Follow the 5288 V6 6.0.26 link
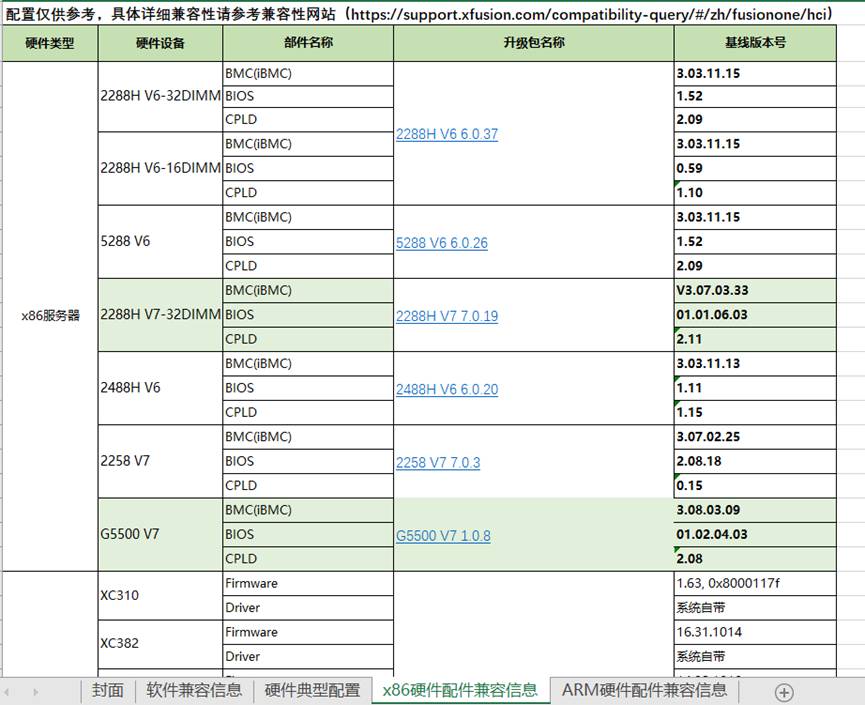This screenshot has width=865, height=705. pos(442,243)
